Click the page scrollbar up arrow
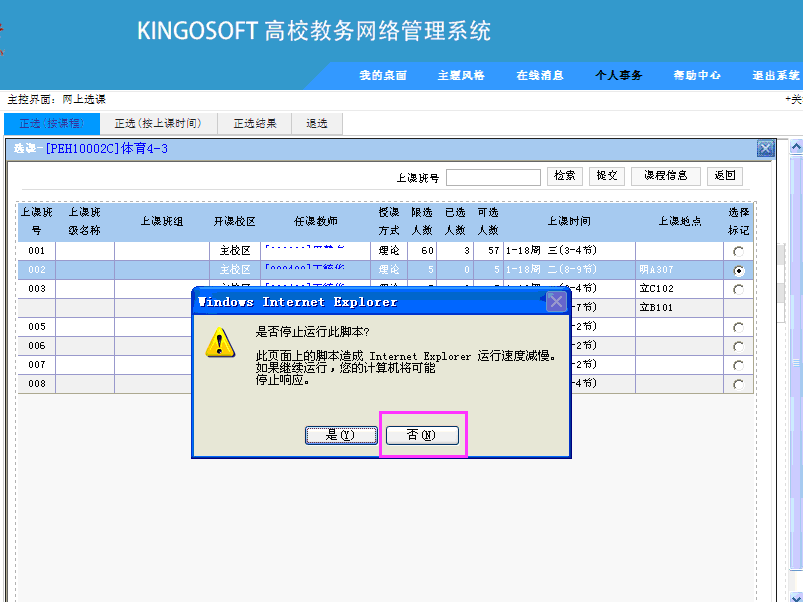Image resolution: width=803 pixels, height=602 pixels. tap(796, 147)
